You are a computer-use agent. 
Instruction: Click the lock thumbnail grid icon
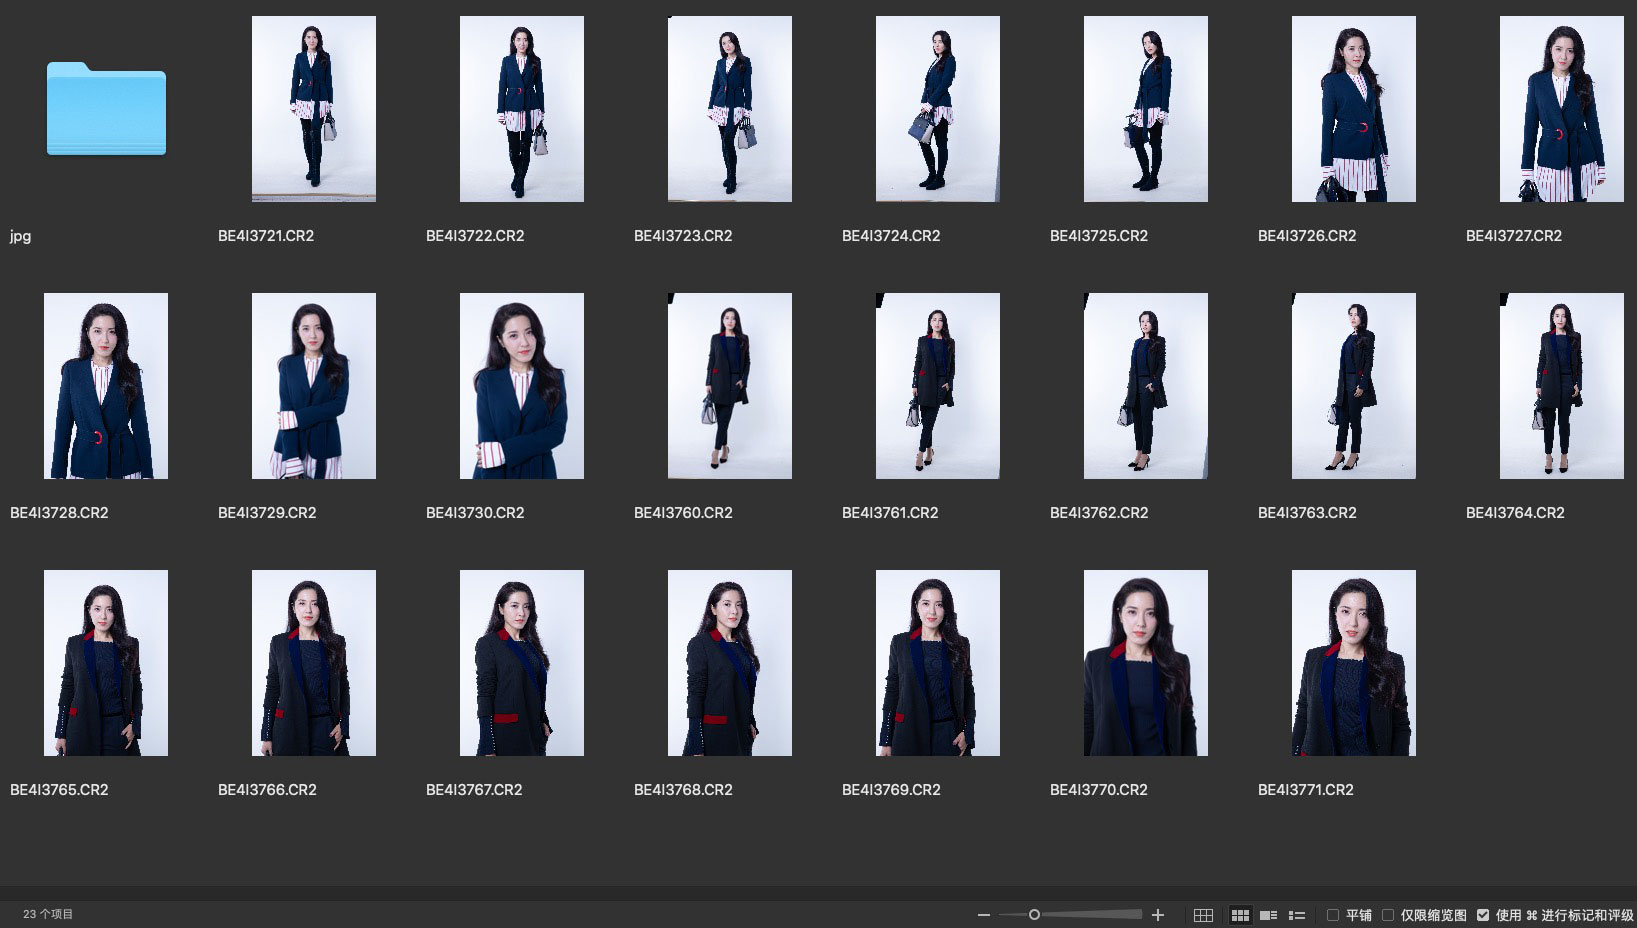click(x=1203, y=915)
